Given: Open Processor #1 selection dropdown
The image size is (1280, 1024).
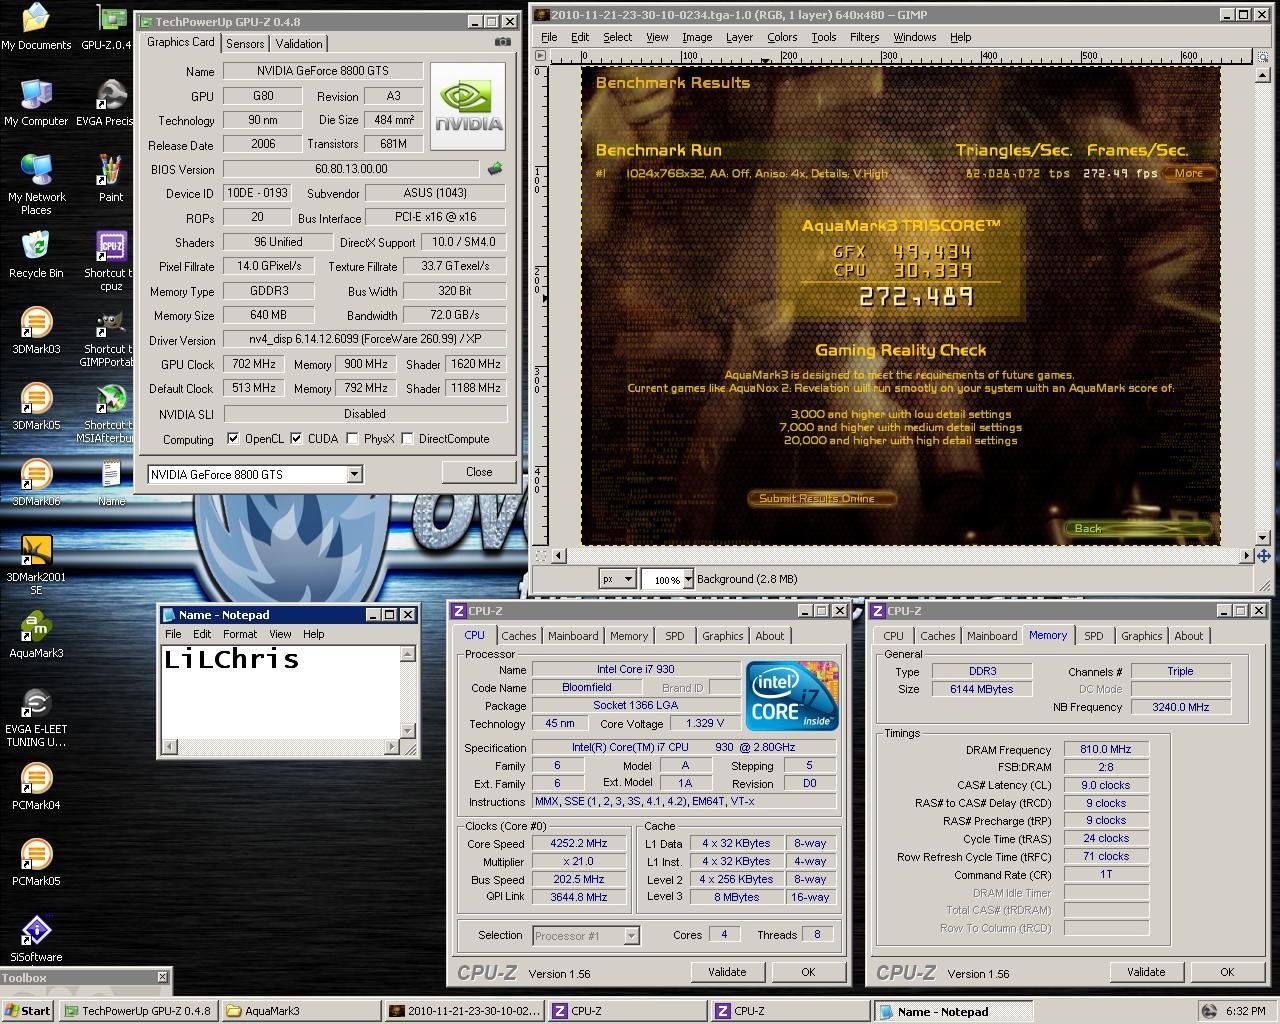Looking at the screenshot, I should pyautogui.click(x=631, y=936).
